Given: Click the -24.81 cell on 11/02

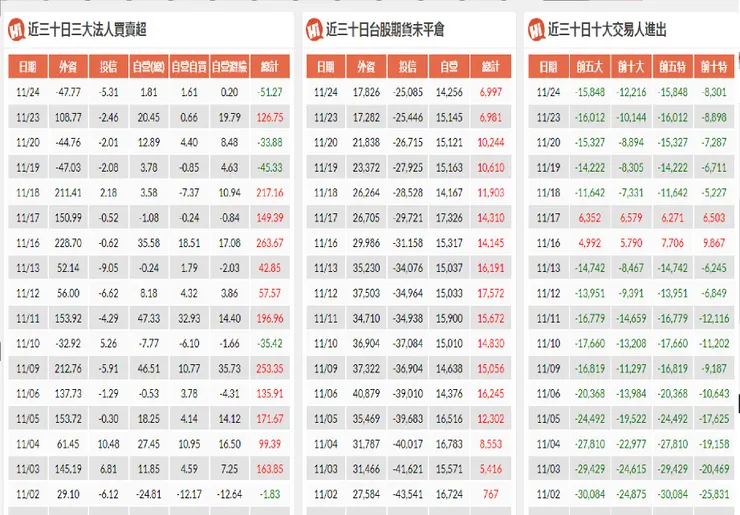Looking at the screenshot, I should (149, 494).
